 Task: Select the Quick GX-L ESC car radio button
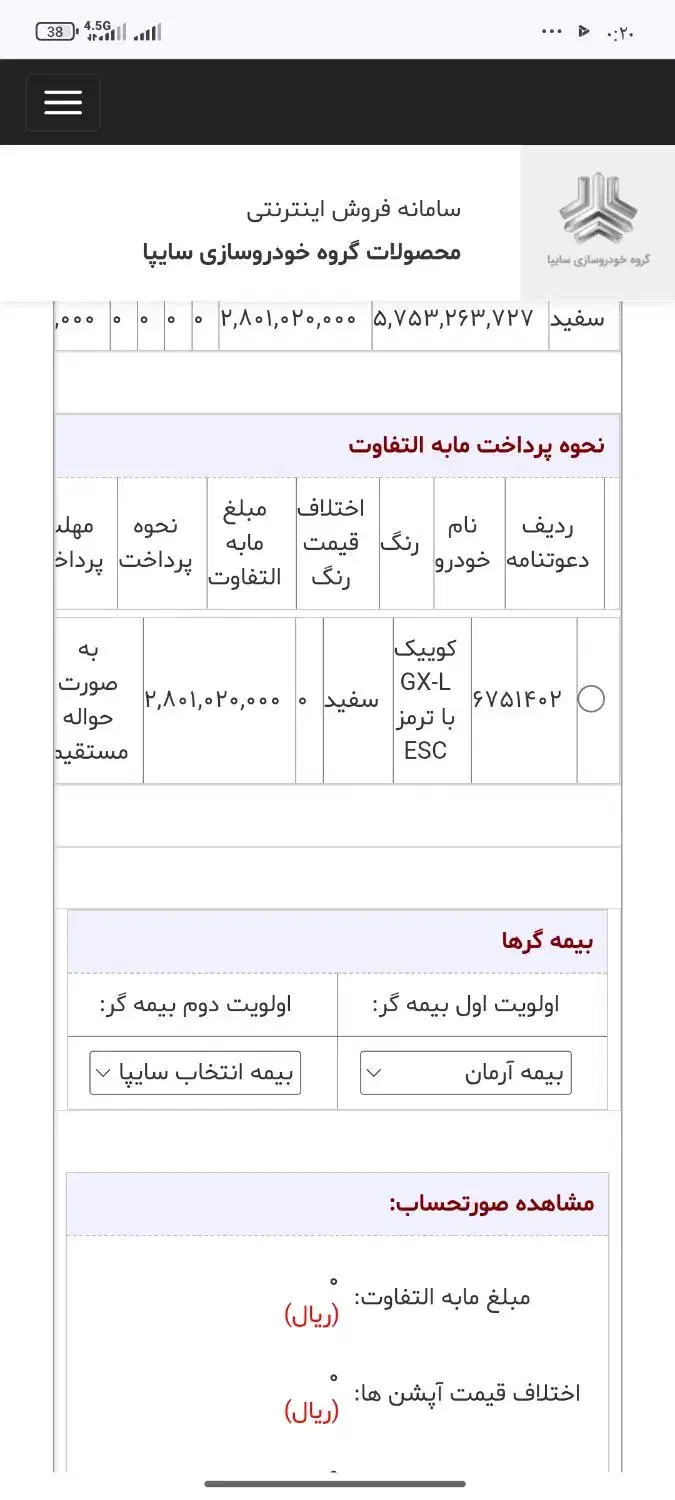point(592,700)
